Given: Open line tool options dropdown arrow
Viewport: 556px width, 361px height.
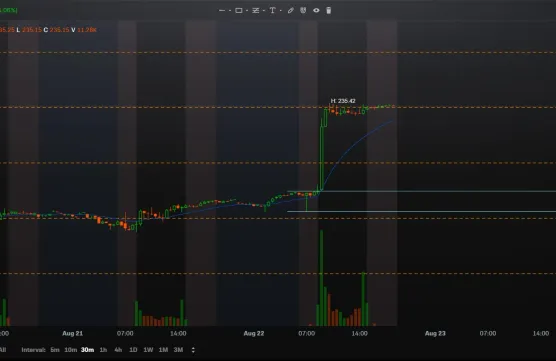Looking at the screenshot, I should (230, 11).
